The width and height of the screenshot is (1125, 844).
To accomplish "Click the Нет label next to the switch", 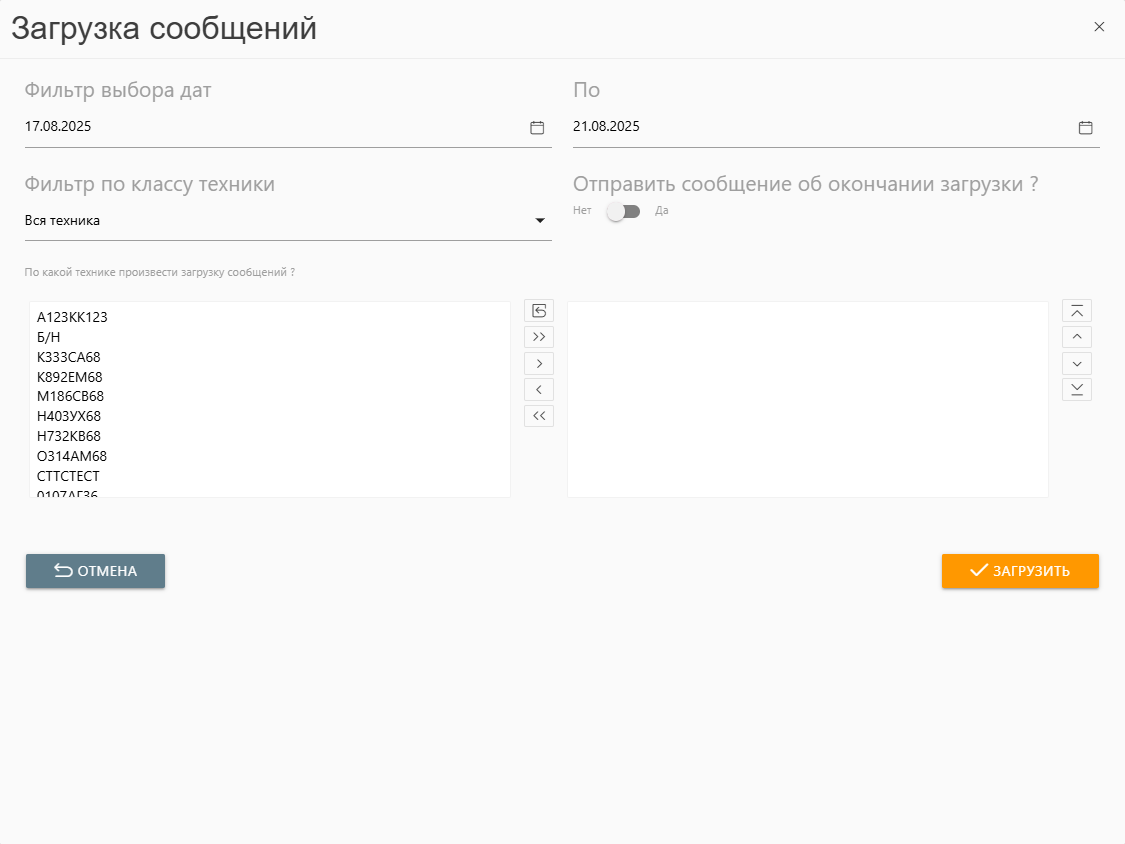I will tap(582, 210).
